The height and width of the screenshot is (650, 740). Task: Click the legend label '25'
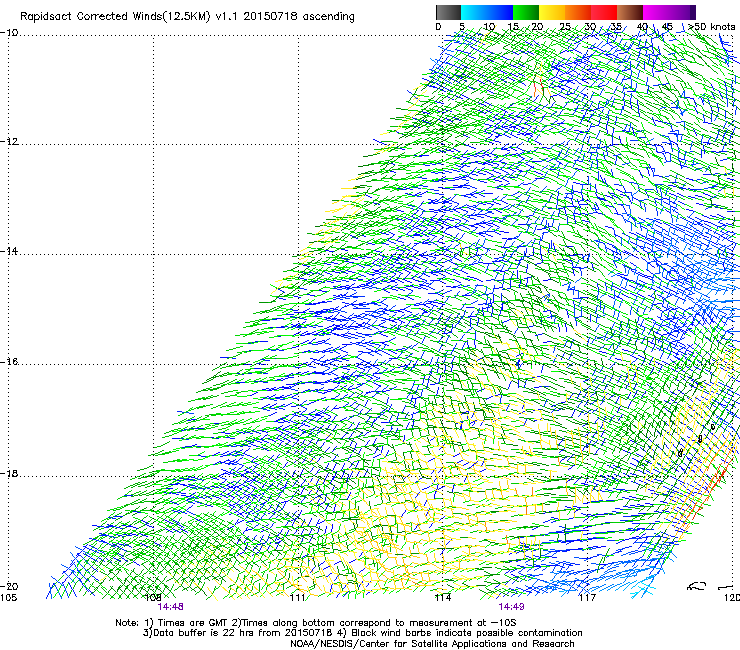tap(565, 27)
